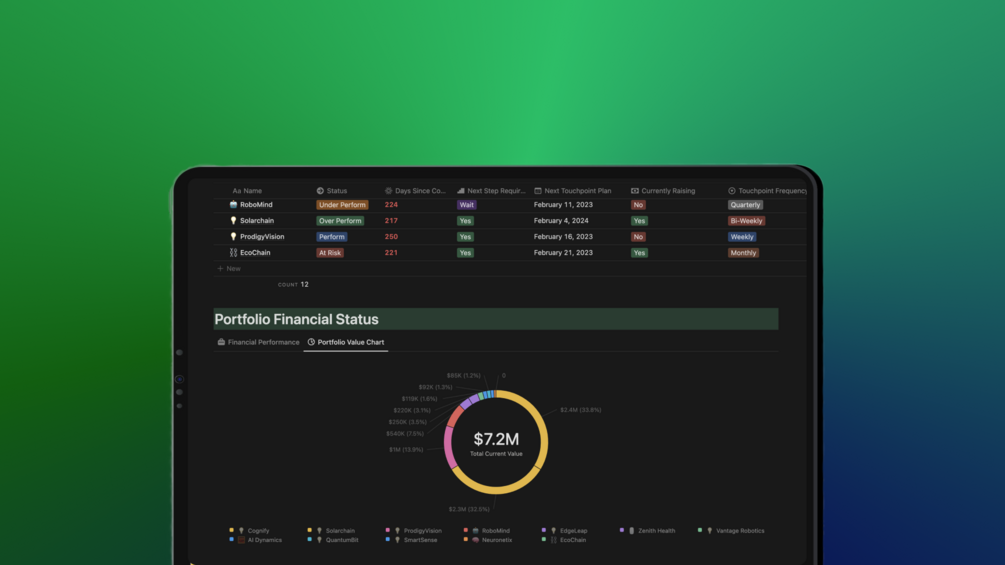Open the Wait next step tag
The width and height of the screenshot is (1005, 565).
point(467,205)
